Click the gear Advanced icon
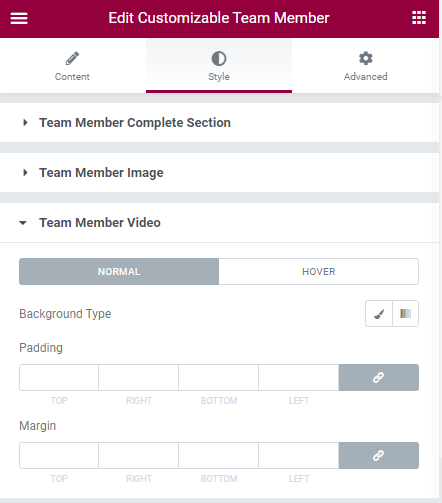The image size is (442, 503). 366,58
